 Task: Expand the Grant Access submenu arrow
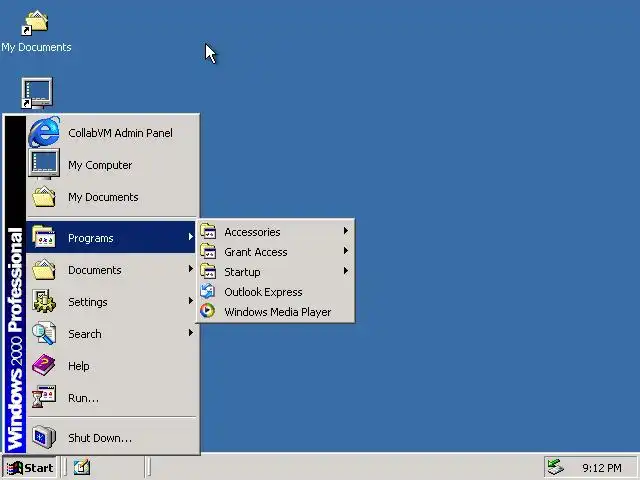[x=346, y=251]
